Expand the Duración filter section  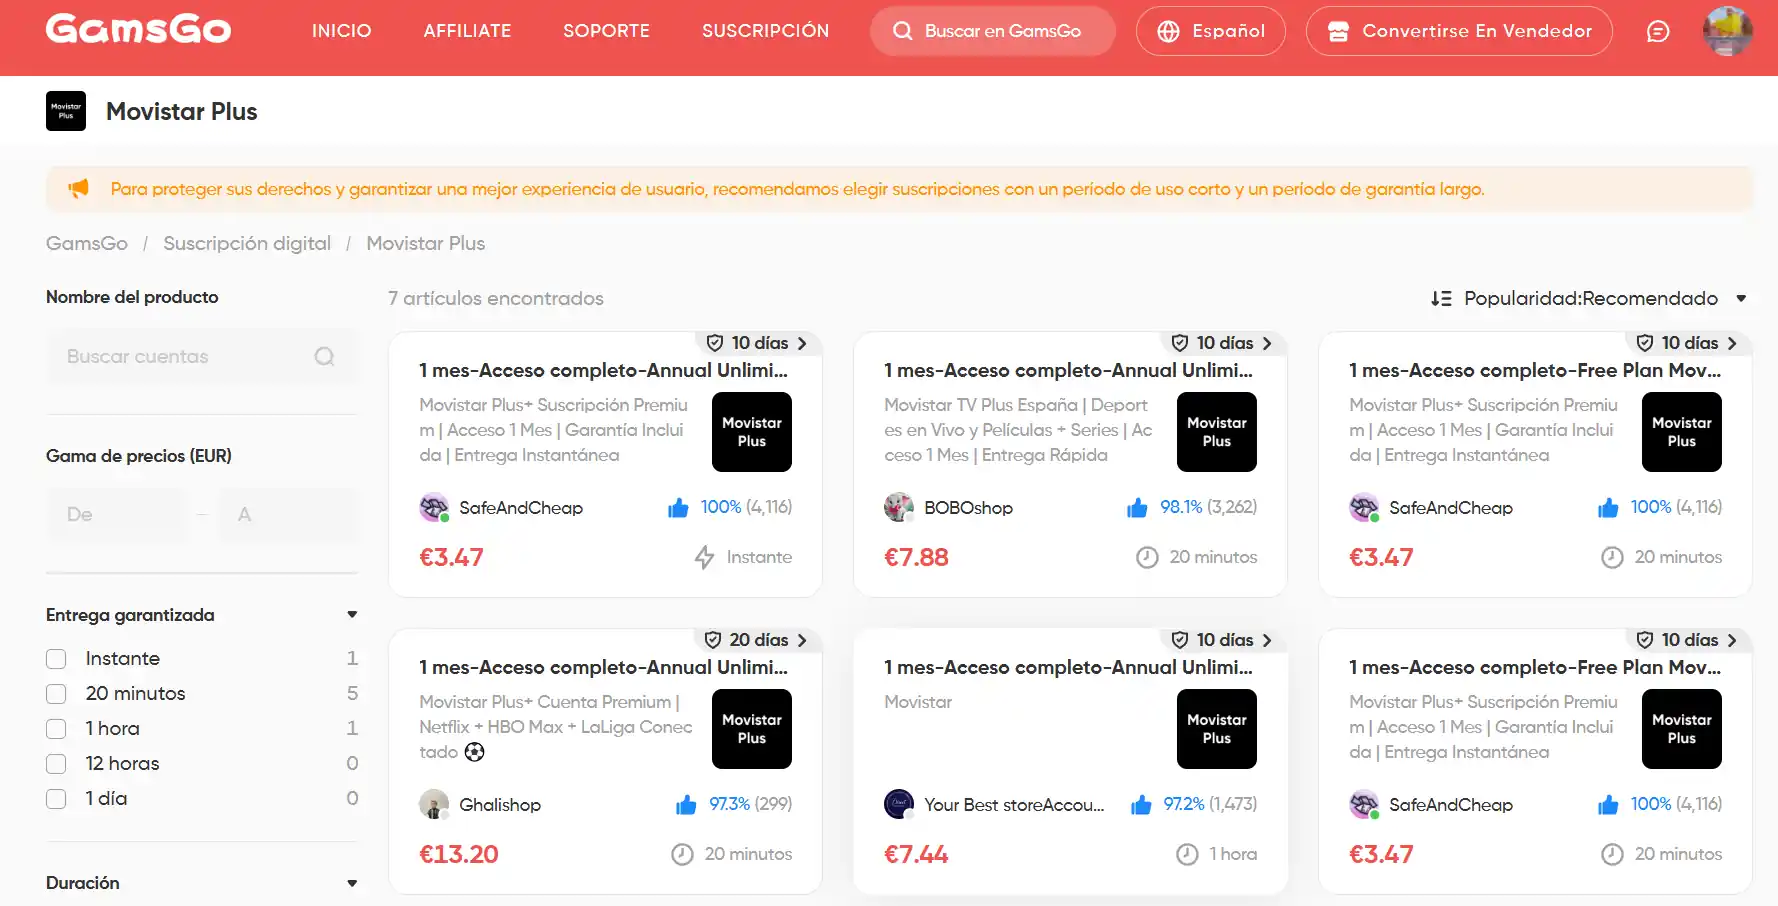pos(352,883)
